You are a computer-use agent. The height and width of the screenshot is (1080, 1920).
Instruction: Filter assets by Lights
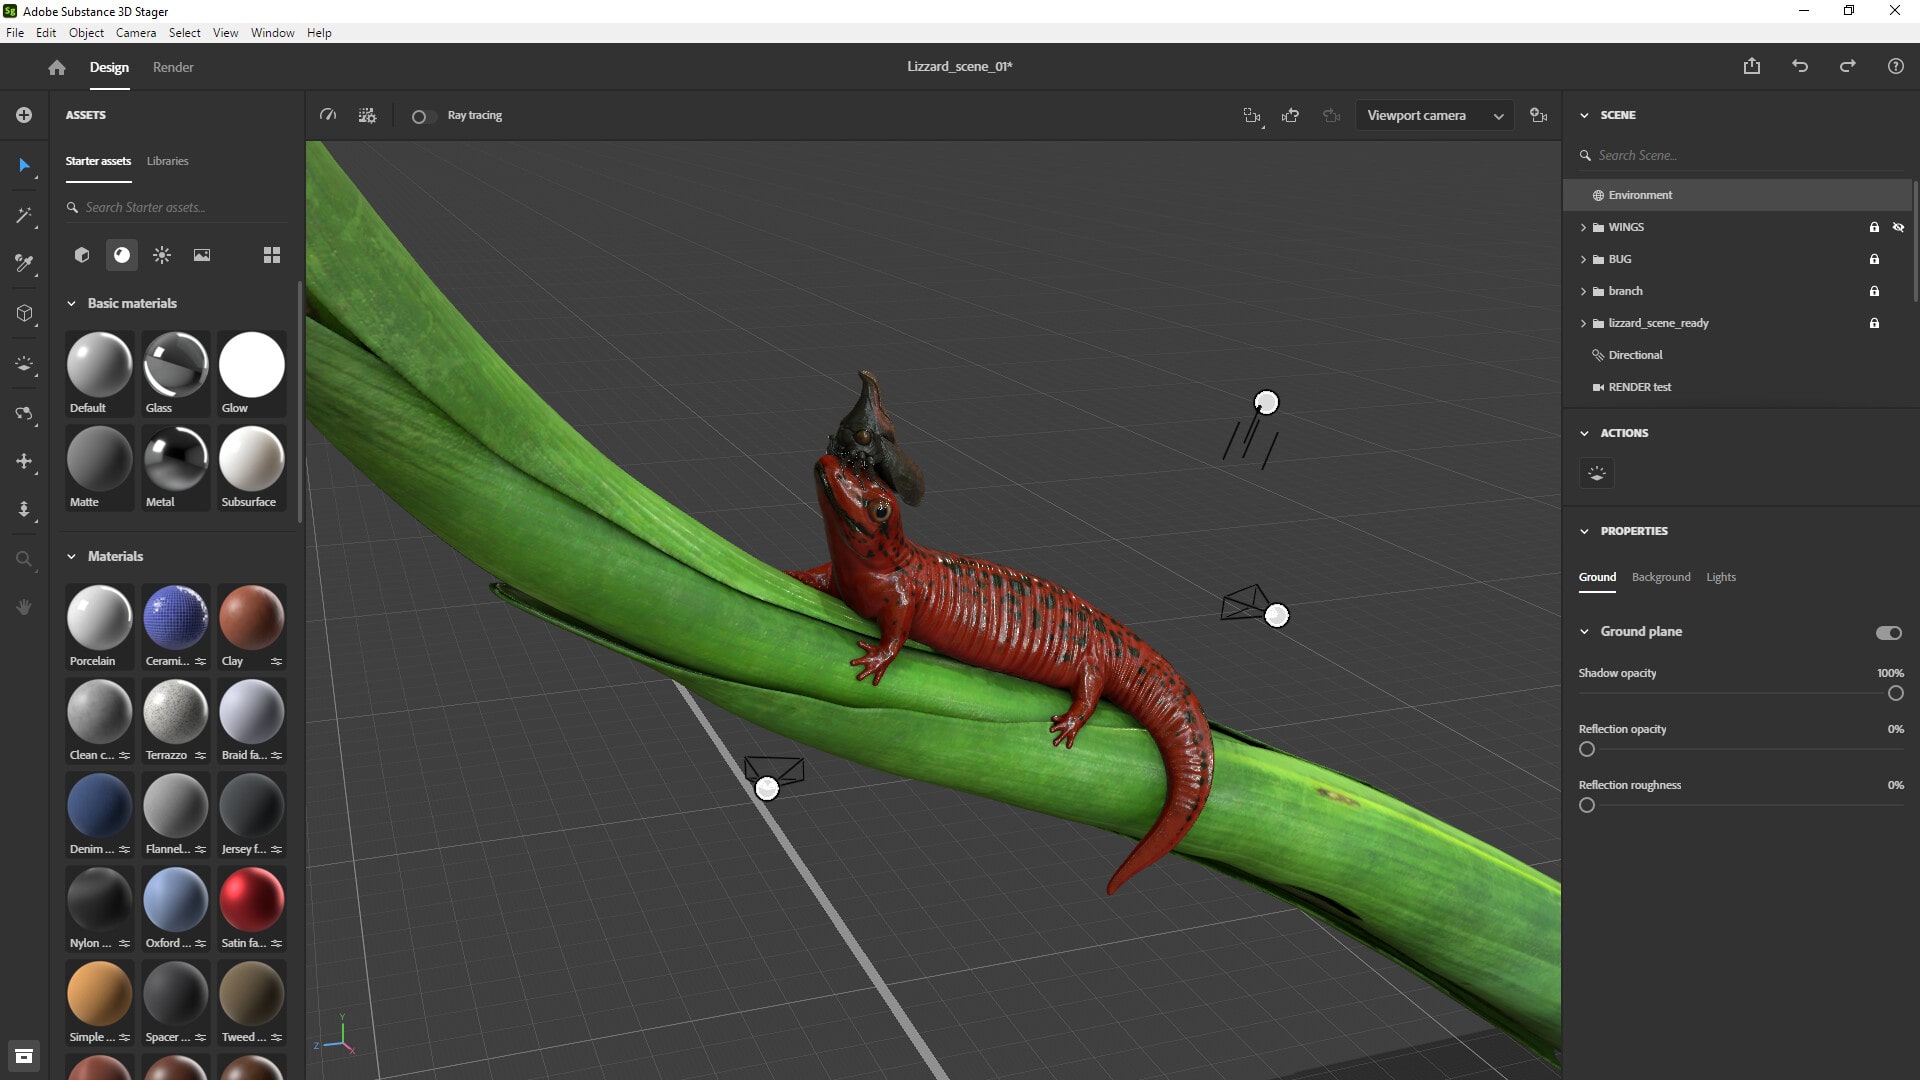point(162,255)
